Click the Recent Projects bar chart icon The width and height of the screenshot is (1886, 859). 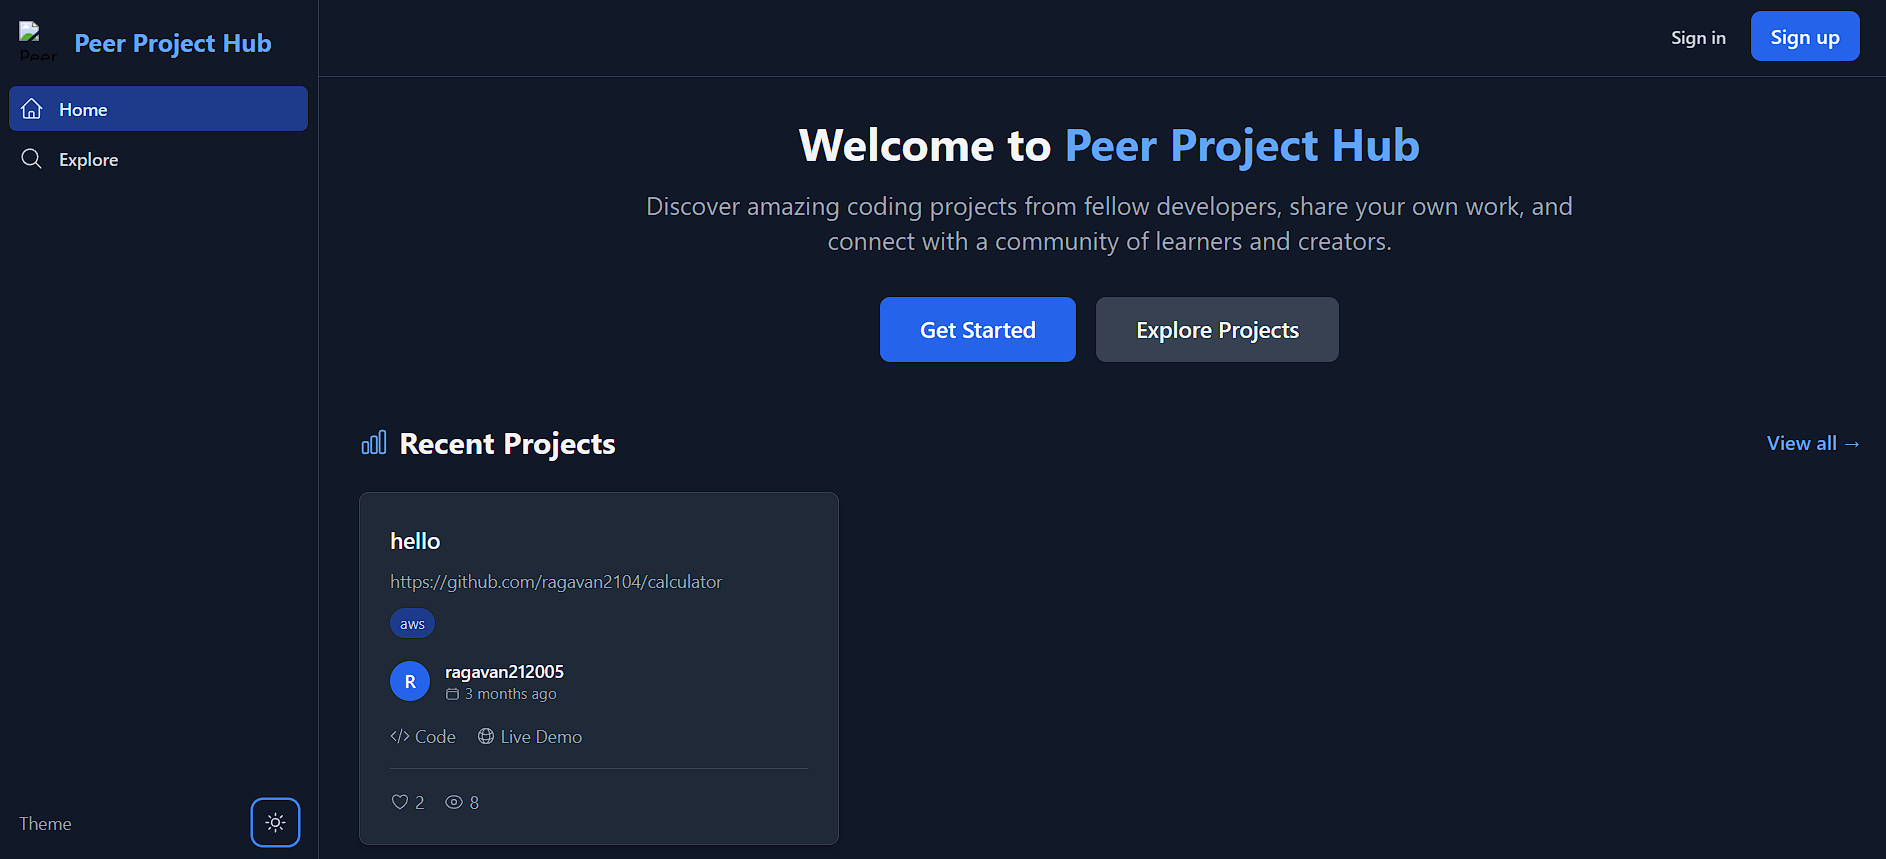point(374,443)
